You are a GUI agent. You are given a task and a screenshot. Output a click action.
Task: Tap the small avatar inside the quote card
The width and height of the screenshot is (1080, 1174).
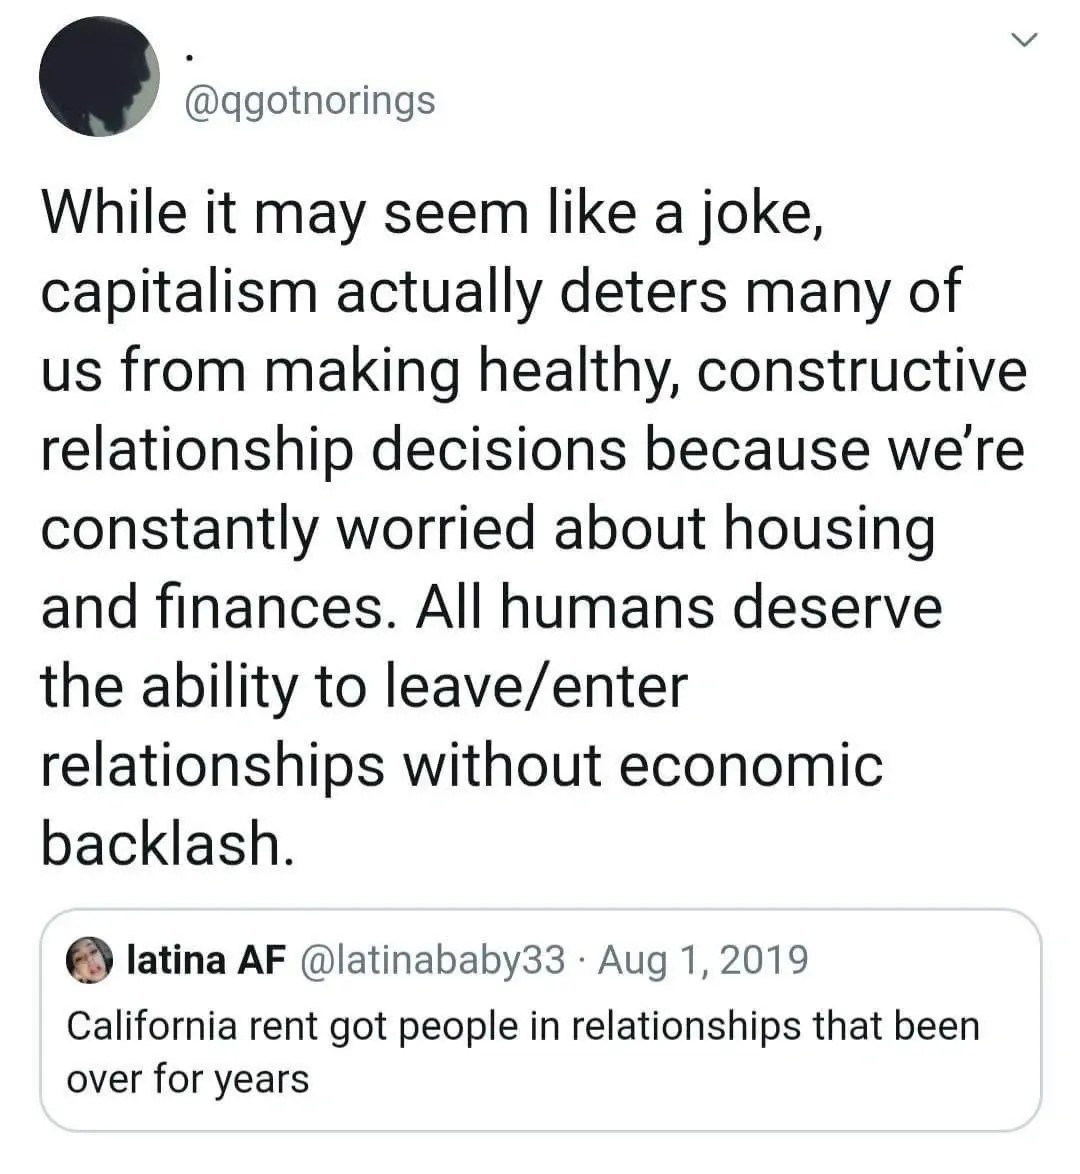tap(94, 961)
